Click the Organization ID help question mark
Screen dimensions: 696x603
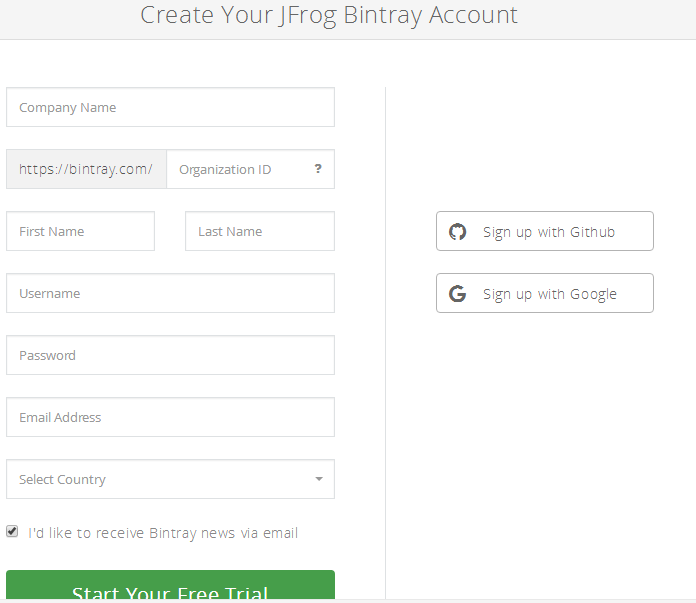[x=318, y=169]
